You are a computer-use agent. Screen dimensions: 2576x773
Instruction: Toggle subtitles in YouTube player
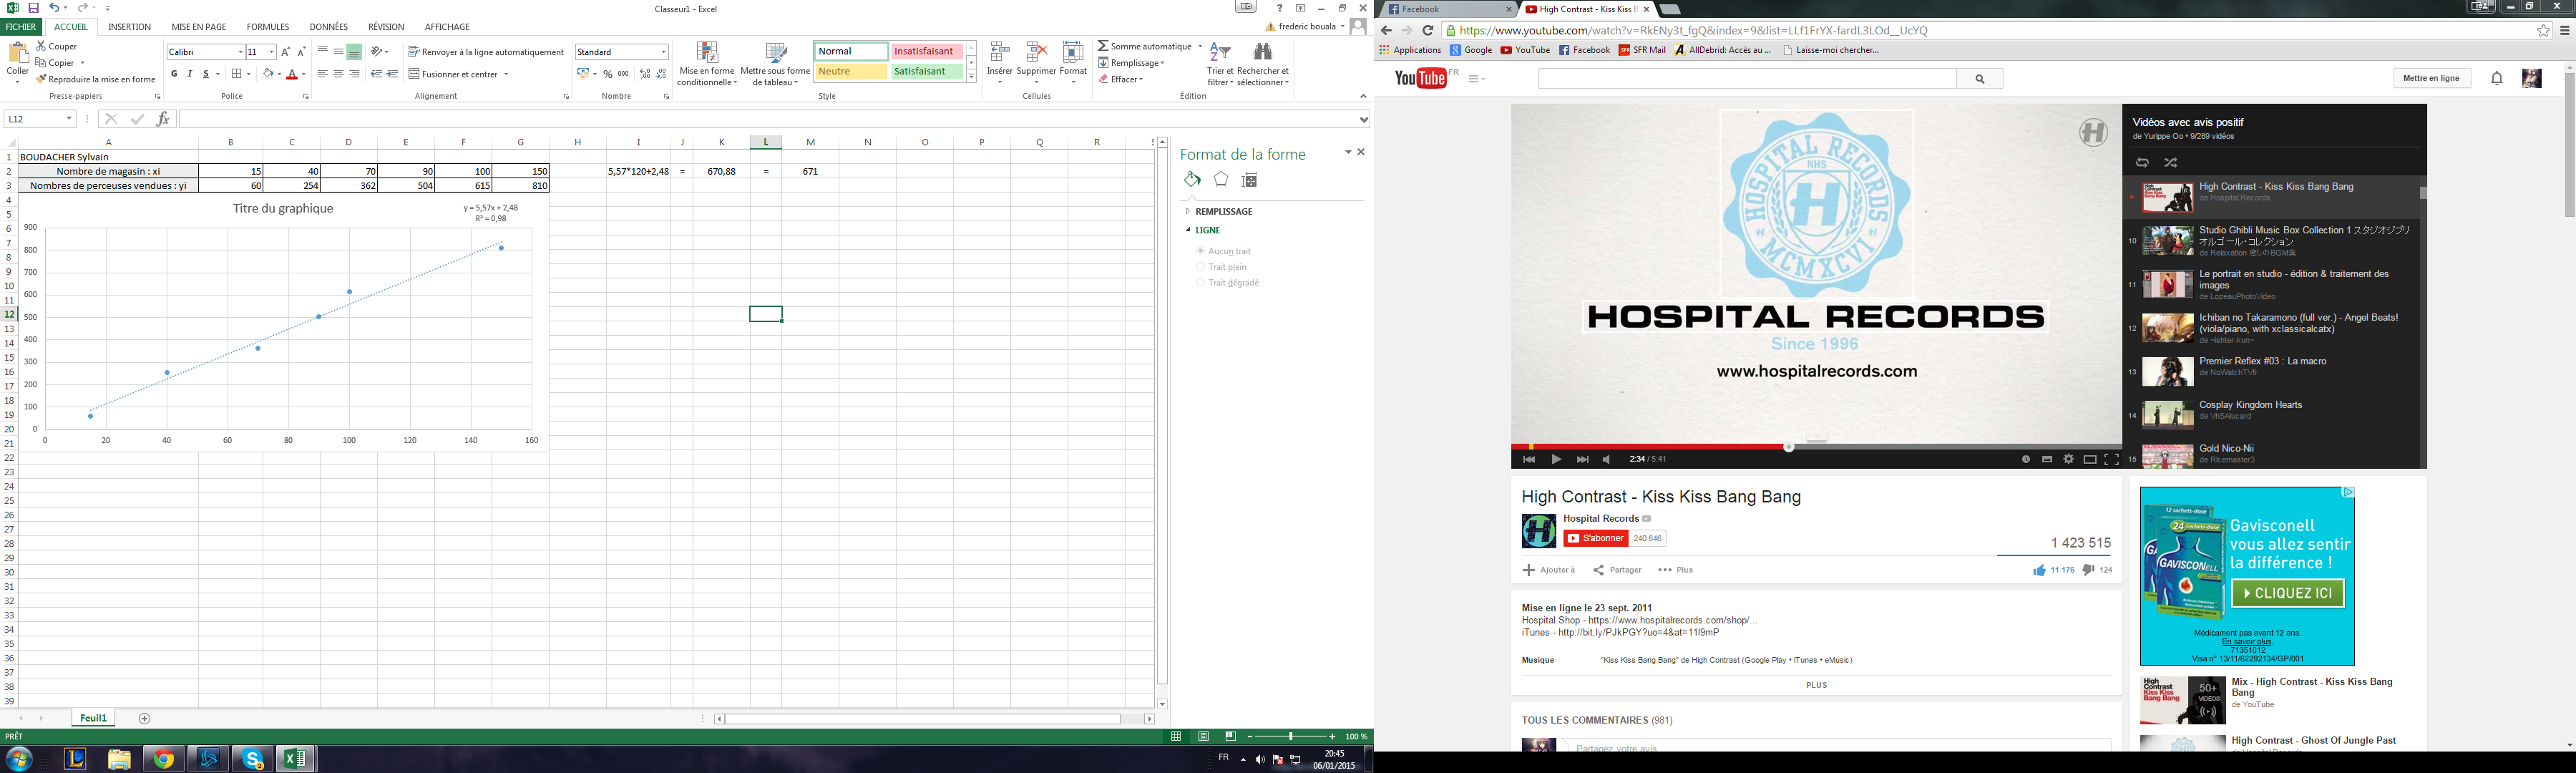[2047, 459]
